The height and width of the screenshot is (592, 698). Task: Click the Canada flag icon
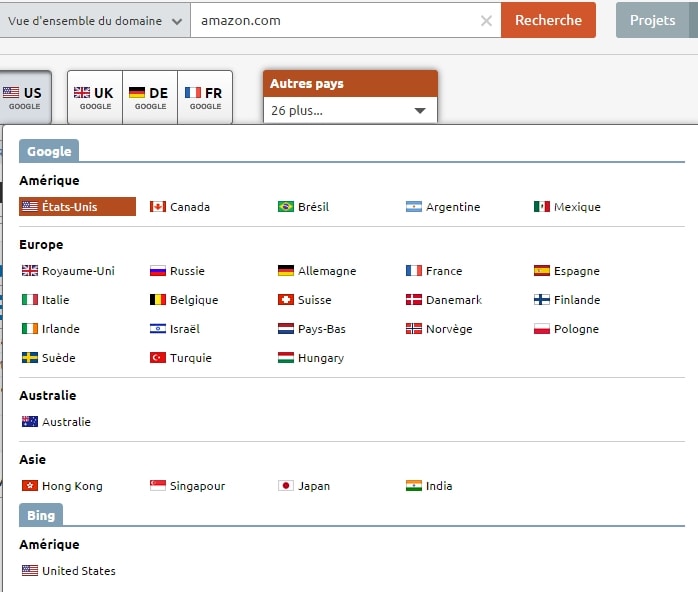158,207
